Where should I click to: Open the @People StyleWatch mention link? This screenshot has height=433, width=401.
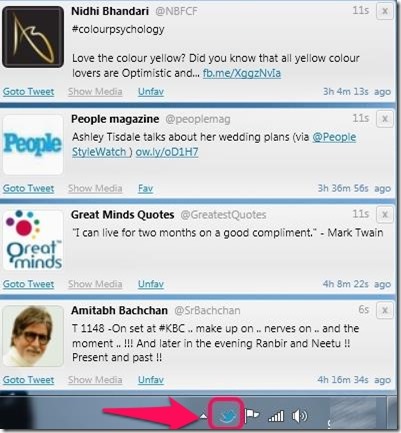coord(214,144)
